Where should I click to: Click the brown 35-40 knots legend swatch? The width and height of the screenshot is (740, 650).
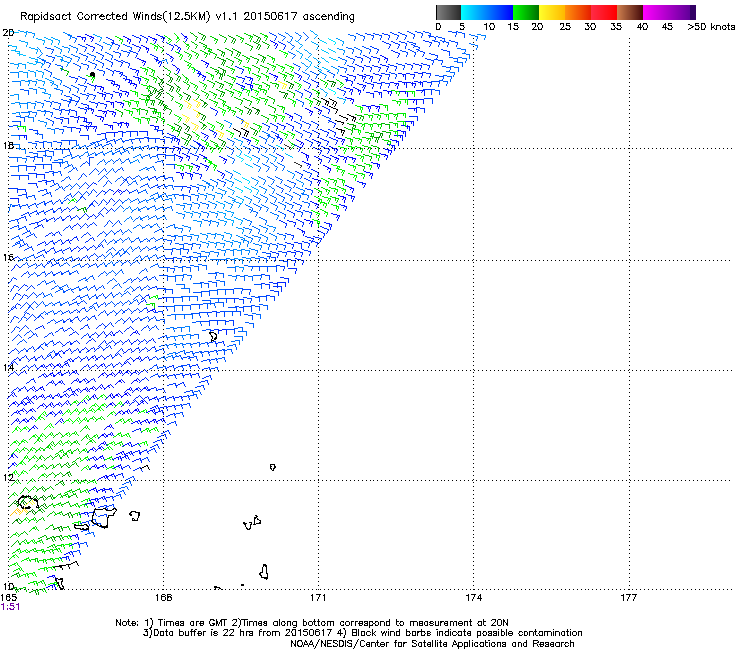coord(630,12)
